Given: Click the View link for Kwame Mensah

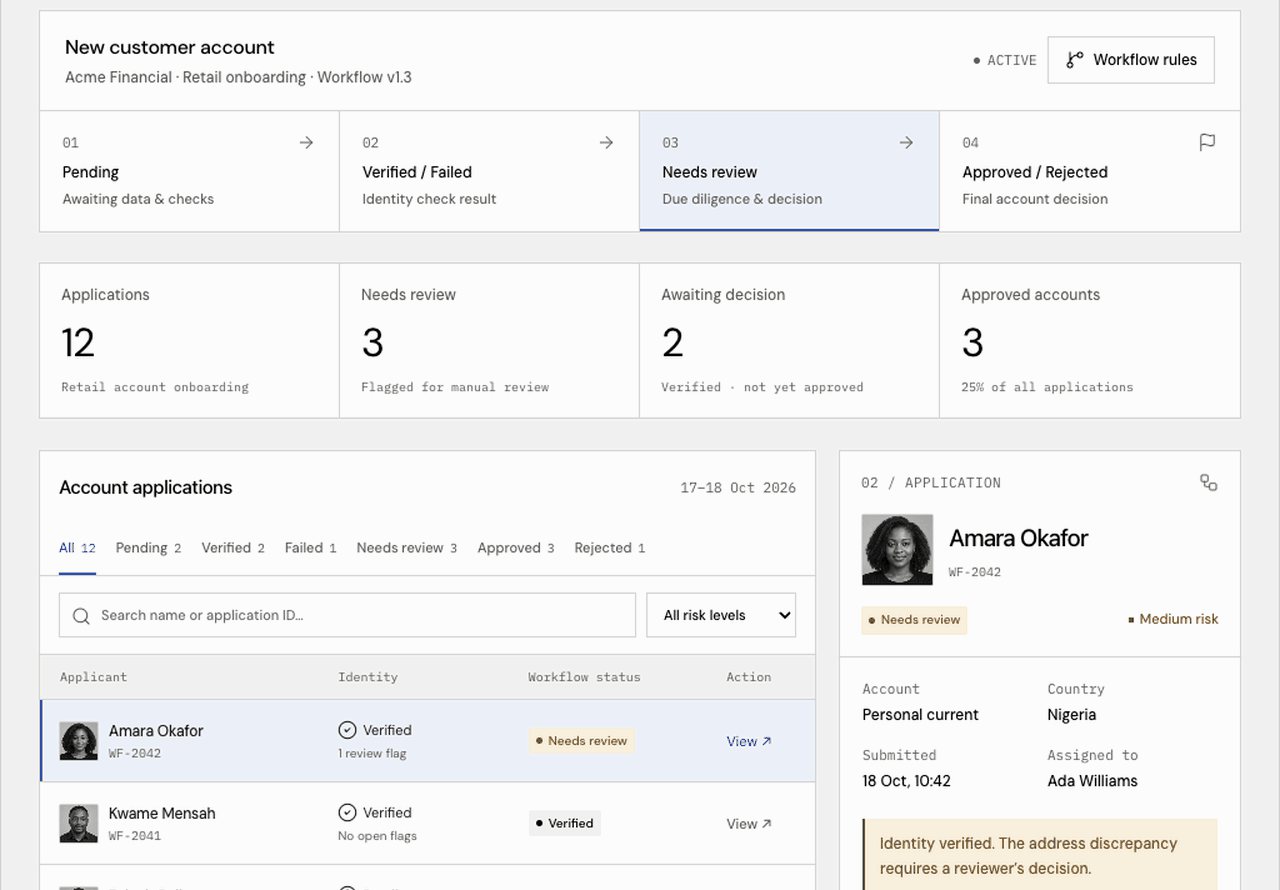Looking at the screenshot, I should 749,824.
